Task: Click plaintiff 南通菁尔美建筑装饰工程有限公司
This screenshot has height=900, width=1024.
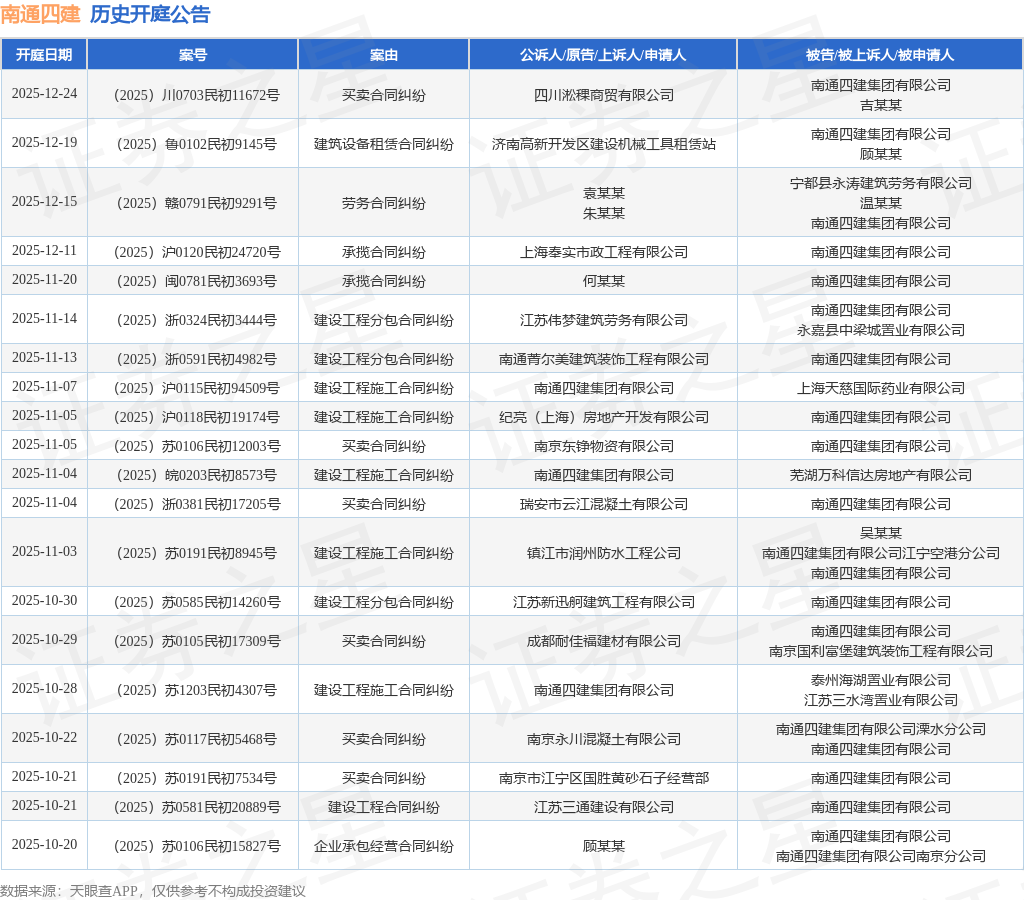Action: (603, 359)
